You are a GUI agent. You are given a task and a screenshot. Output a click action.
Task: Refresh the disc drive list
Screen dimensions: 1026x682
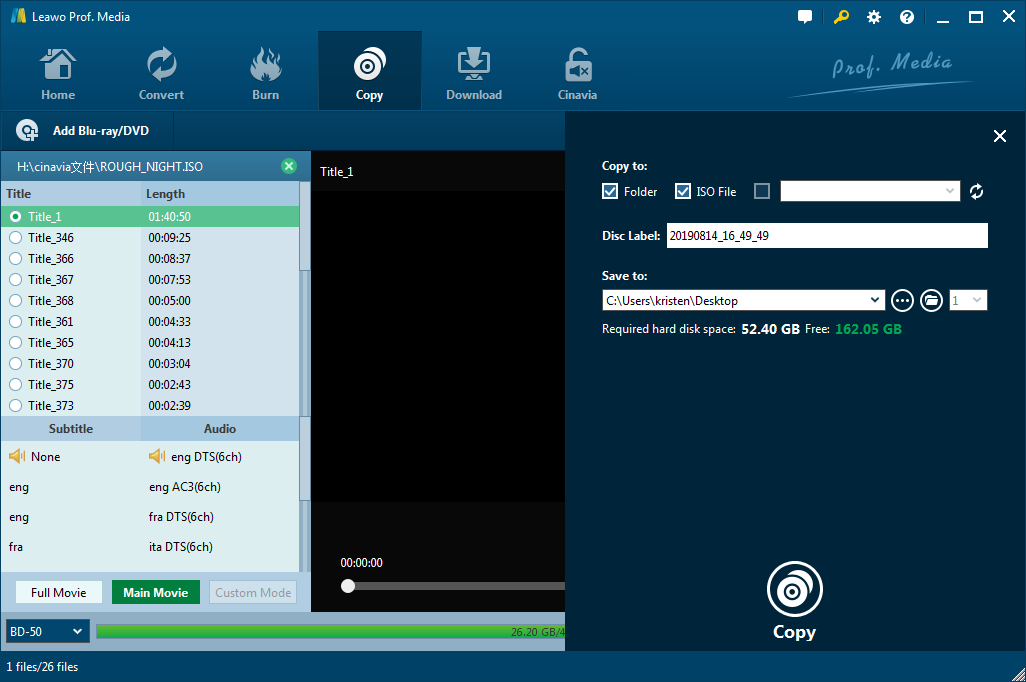976,191
